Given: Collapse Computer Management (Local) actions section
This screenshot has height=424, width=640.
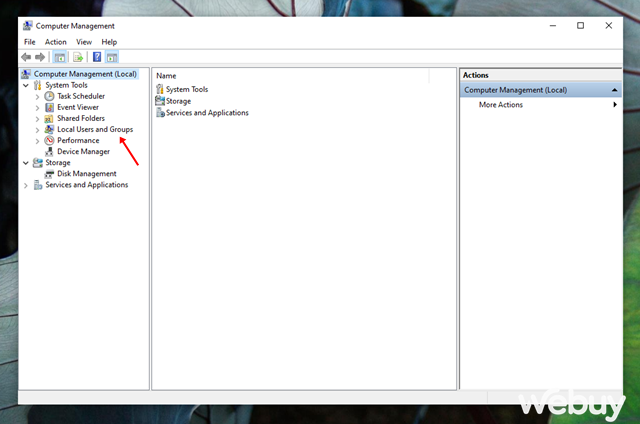Looking at the screenshot, I should point(614,90).
